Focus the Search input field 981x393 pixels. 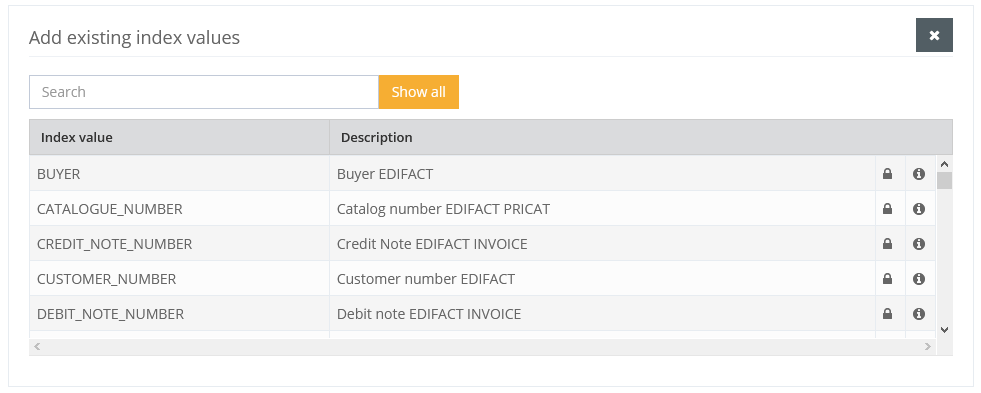tap(204, 92)
